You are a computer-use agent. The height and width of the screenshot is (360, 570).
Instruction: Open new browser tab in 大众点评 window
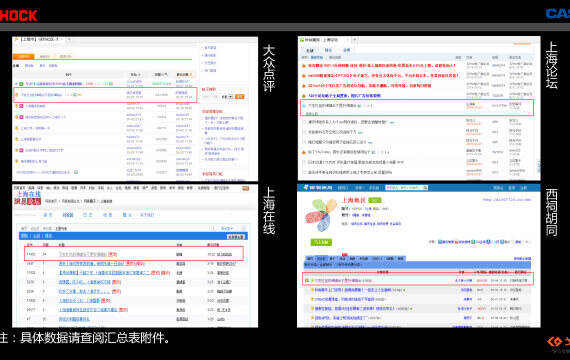tap(69, 39)
